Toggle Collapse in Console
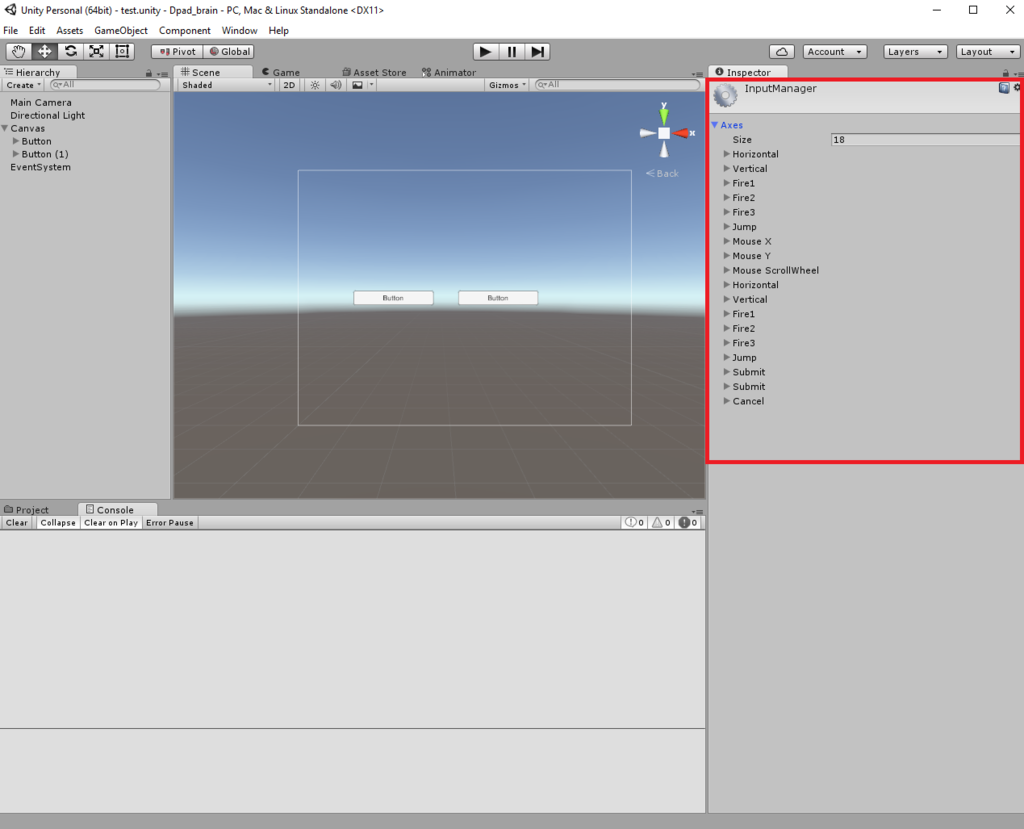1024x829 pixels. 57,523
